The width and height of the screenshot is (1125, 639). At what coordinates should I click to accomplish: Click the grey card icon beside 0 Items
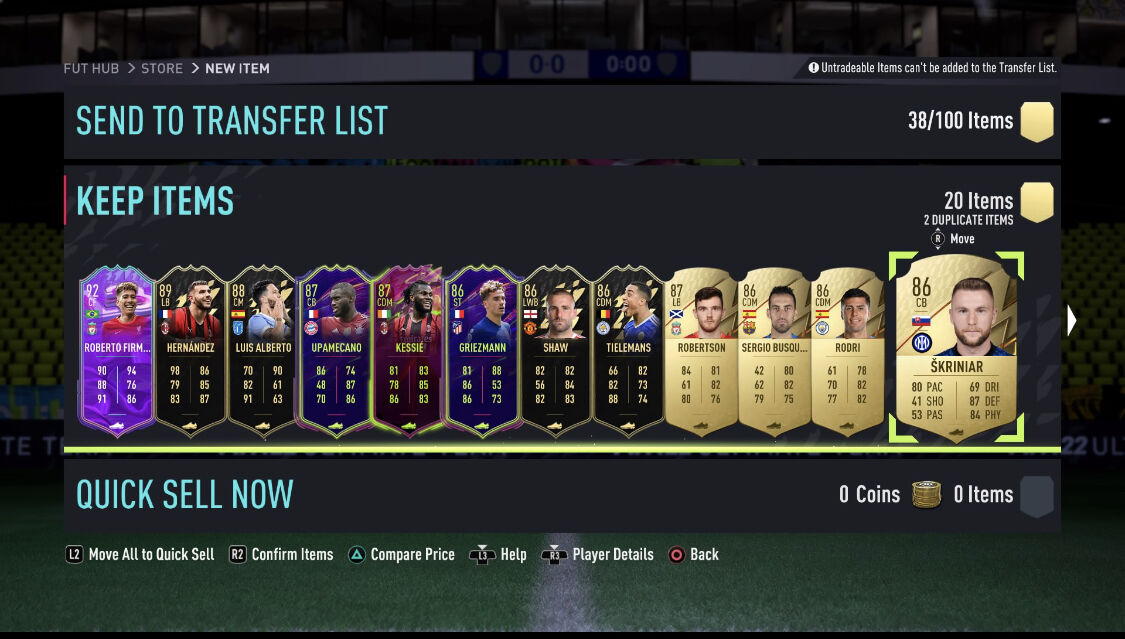coord(1037,496)
